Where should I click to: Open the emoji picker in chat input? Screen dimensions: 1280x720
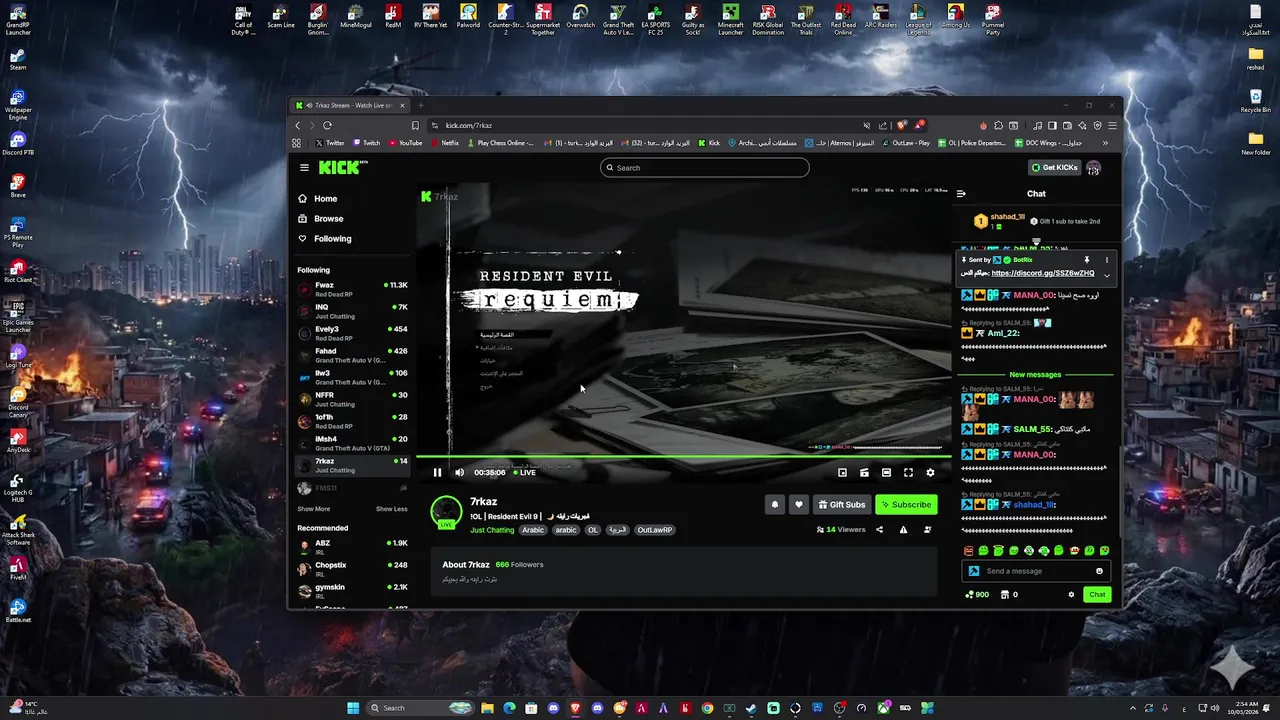tap(1099, 571)
